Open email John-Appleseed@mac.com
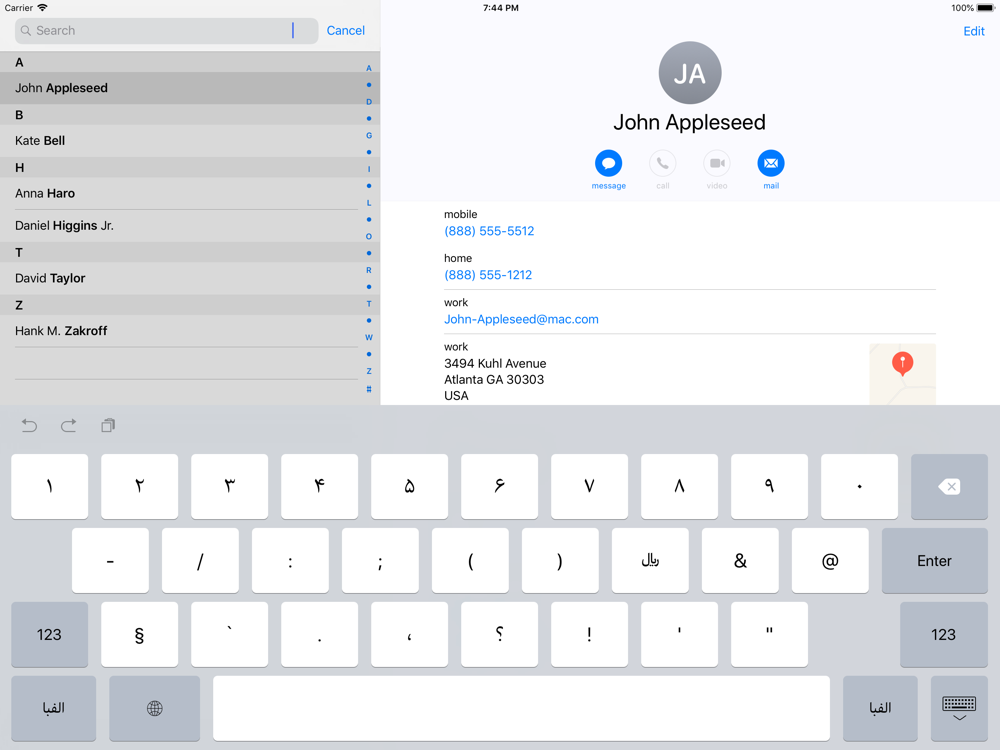 521,319
